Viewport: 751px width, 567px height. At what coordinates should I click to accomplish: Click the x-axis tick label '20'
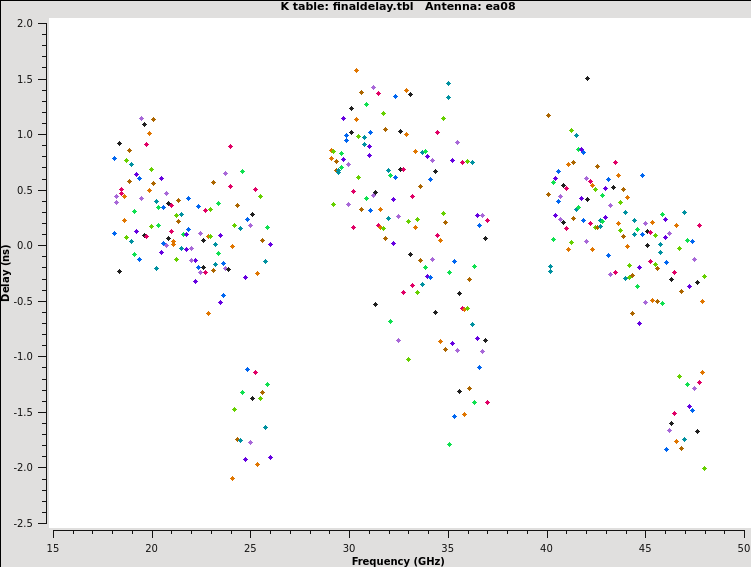pos(152,547)
